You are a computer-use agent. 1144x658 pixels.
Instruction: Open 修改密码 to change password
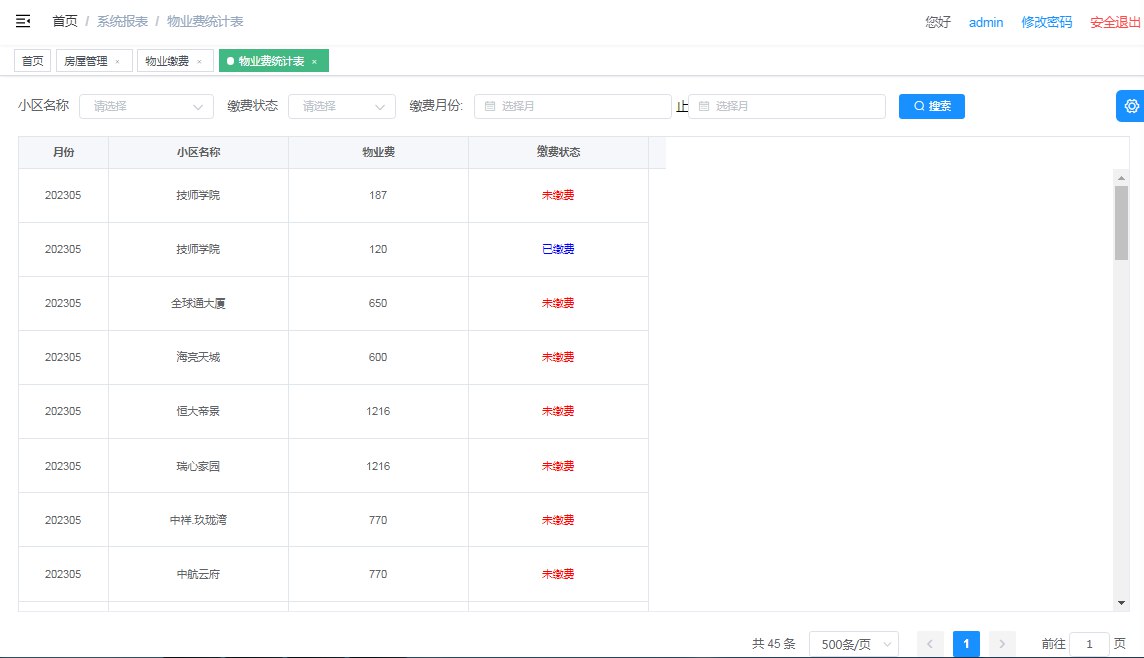pos(1046,21)
